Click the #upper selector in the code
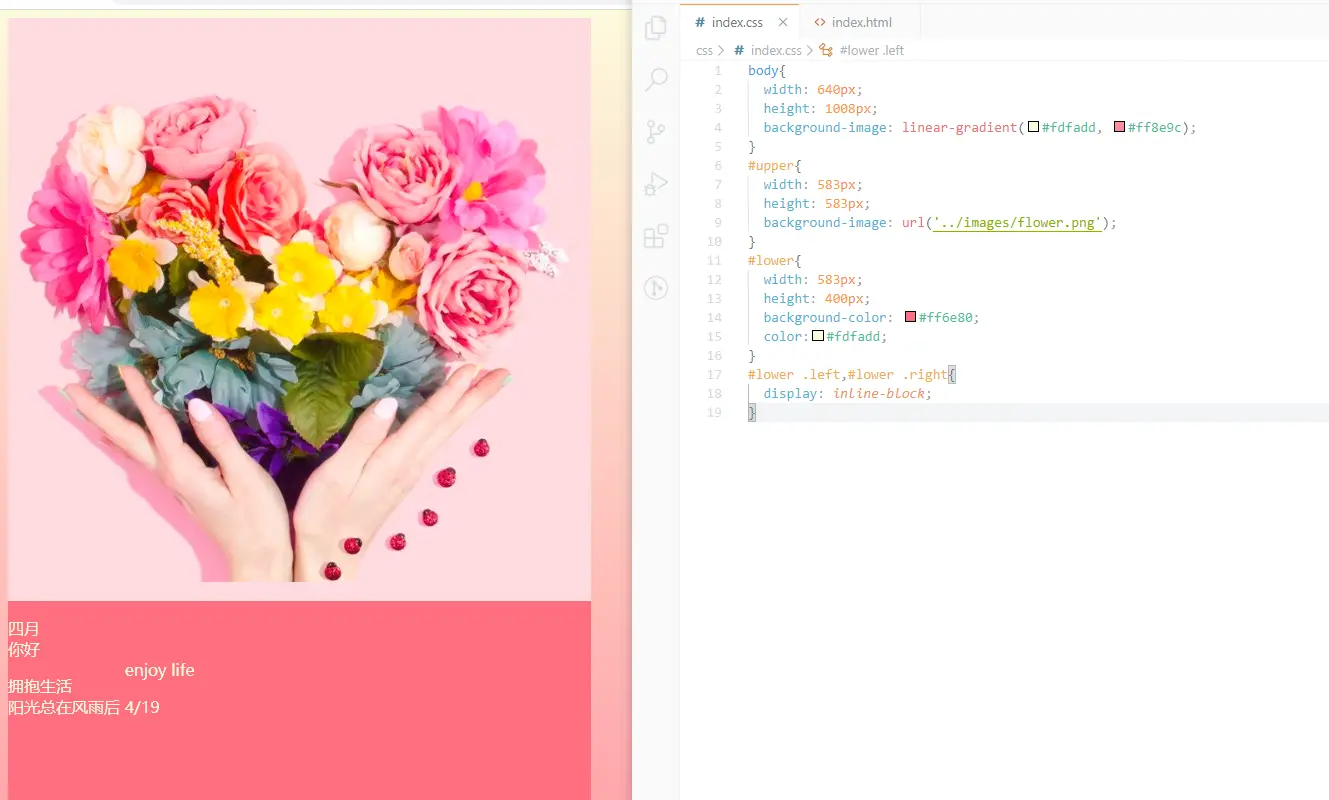The height and width of the screenshot is (800, 1329). 771,166
